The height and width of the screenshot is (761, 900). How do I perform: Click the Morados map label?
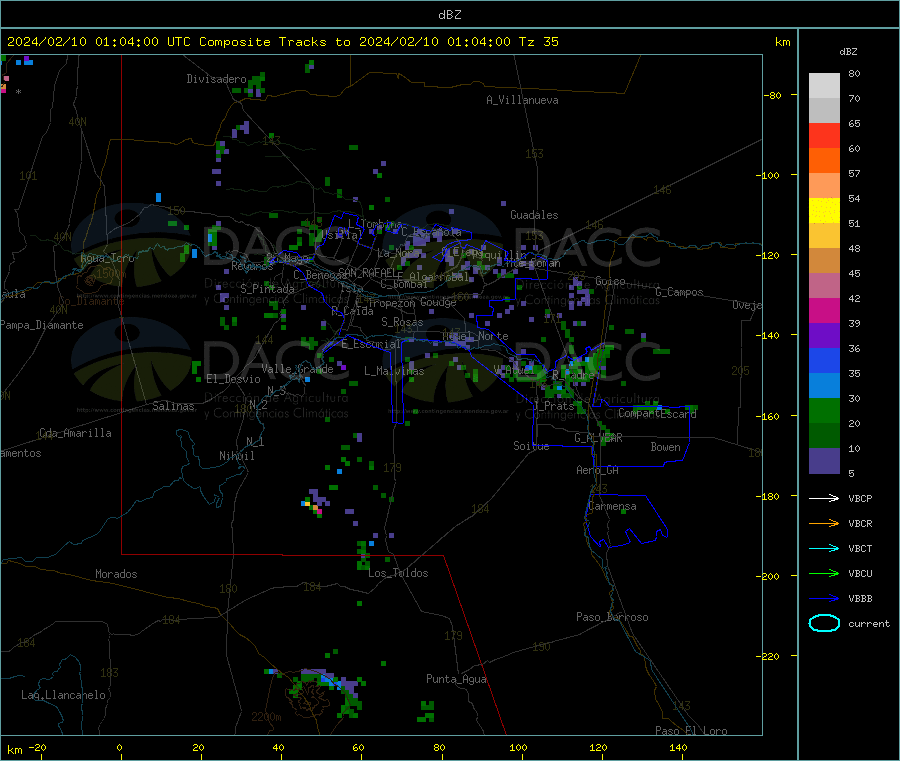[x=116, y=574]
